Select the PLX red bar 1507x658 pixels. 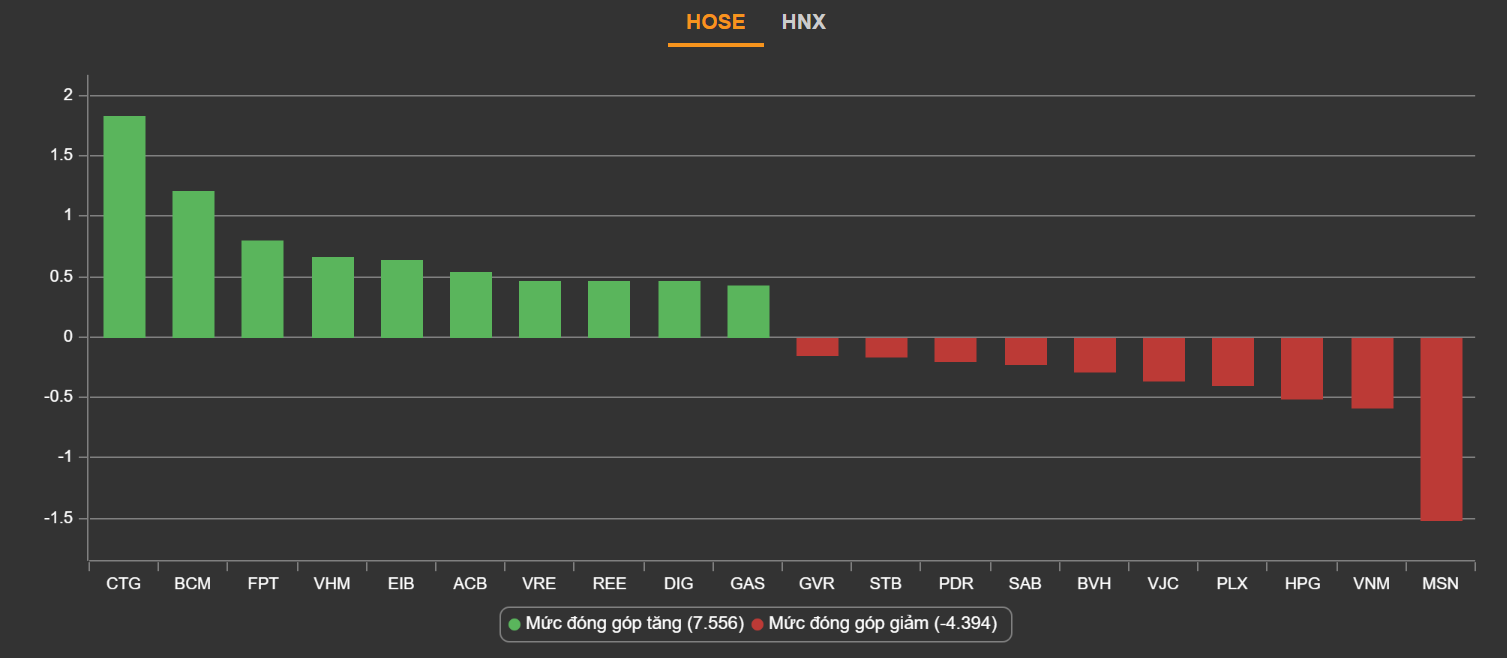pyautogui.click(x=1232, y=362)
